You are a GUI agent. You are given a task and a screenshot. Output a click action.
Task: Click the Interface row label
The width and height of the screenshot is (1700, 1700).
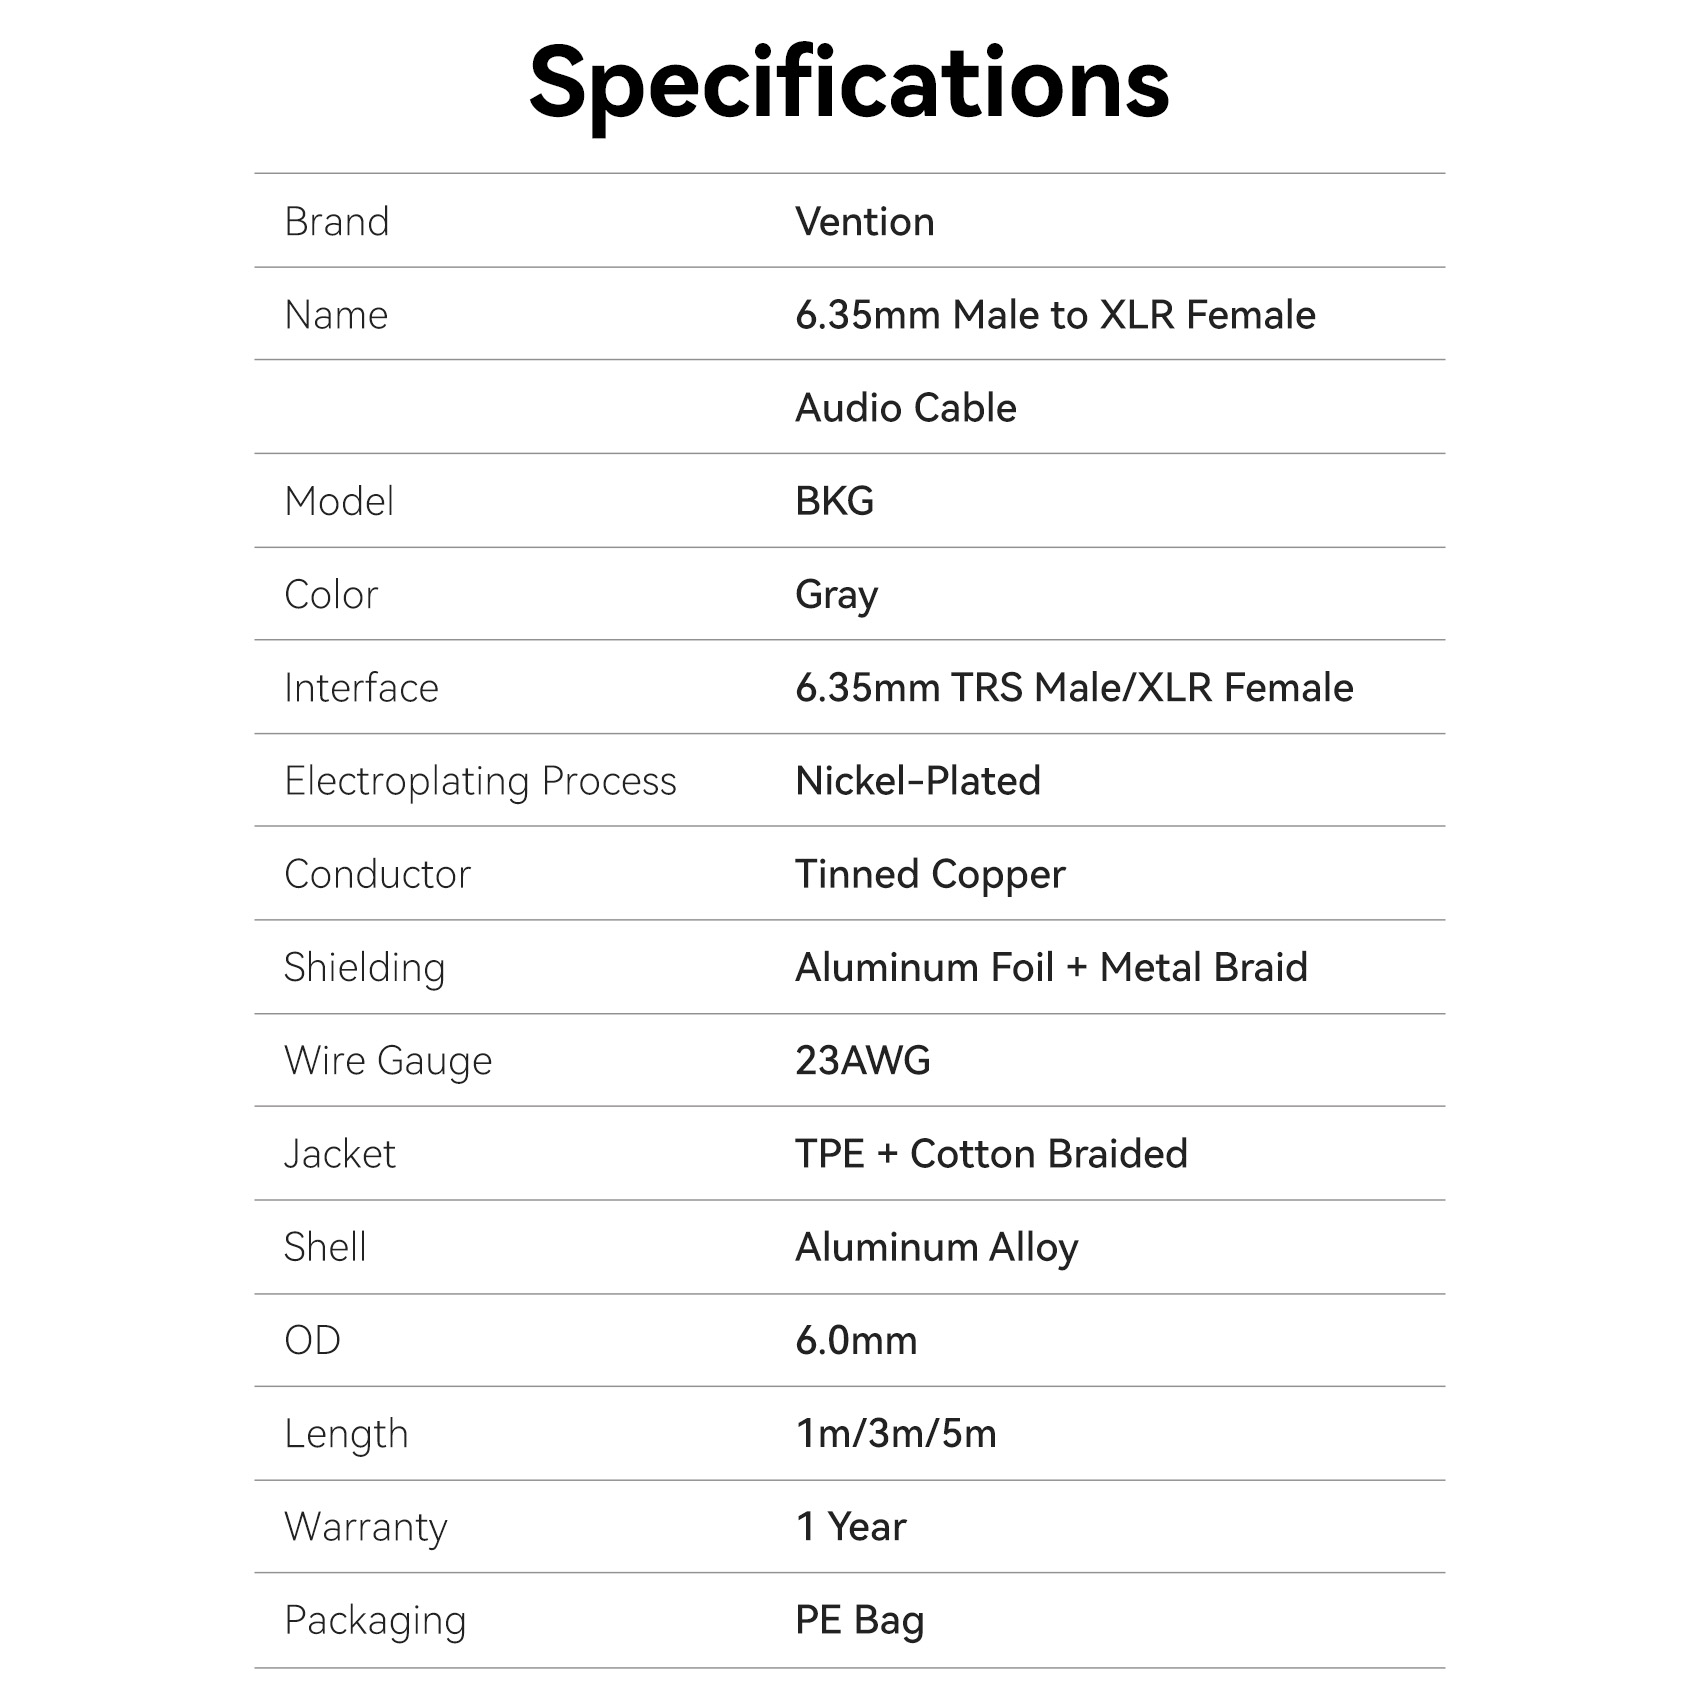(x=361, y=688)
